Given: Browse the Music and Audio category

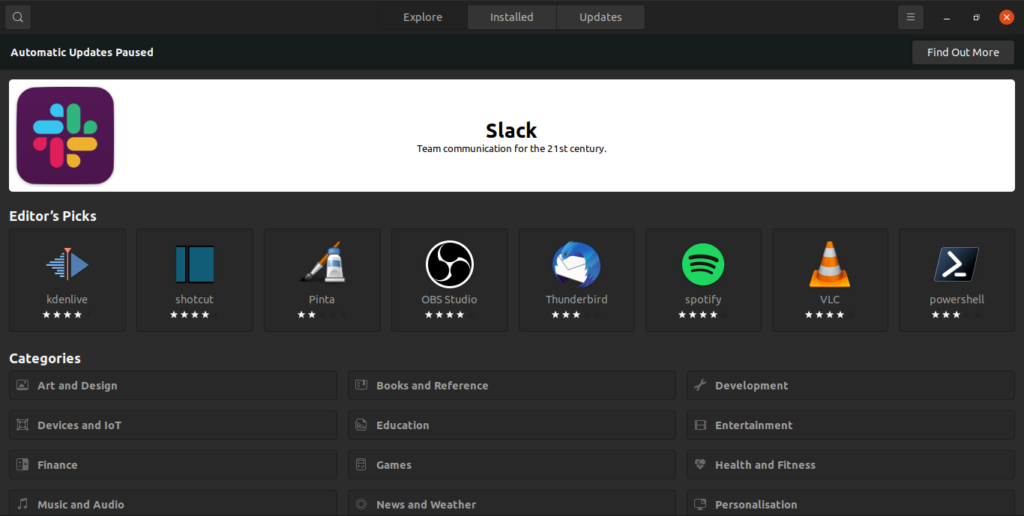Looking at the screenshot, I should tap(173, 504).
